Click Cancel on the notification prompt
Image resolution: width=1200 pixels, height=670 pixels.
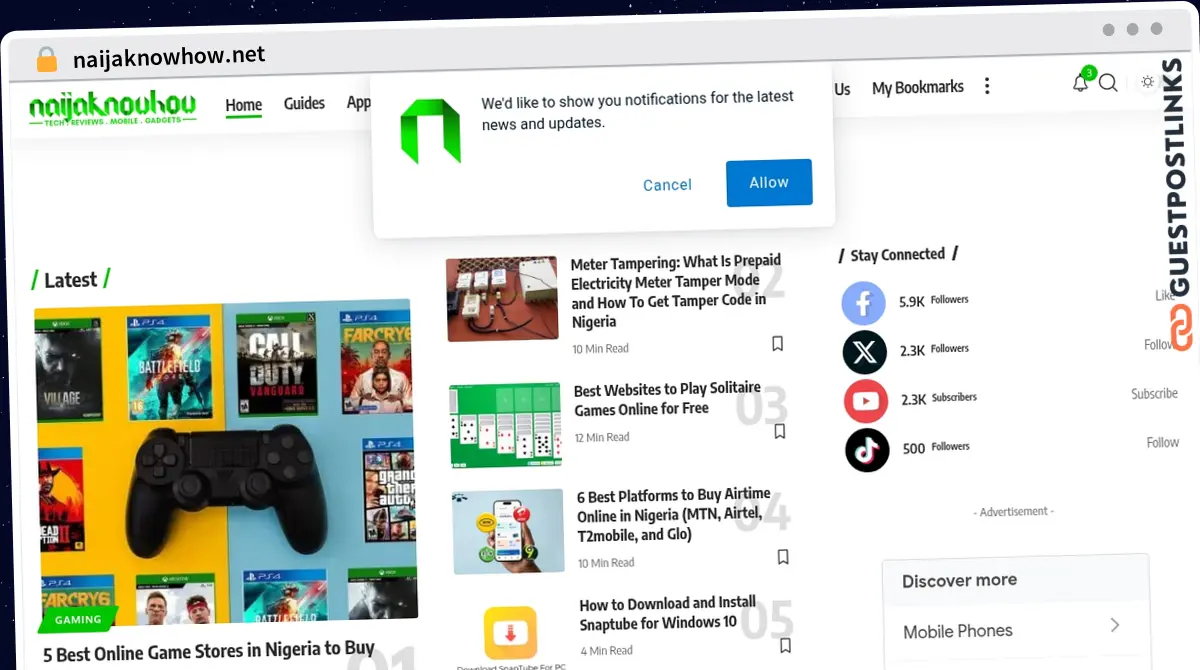tap(667, 185)
